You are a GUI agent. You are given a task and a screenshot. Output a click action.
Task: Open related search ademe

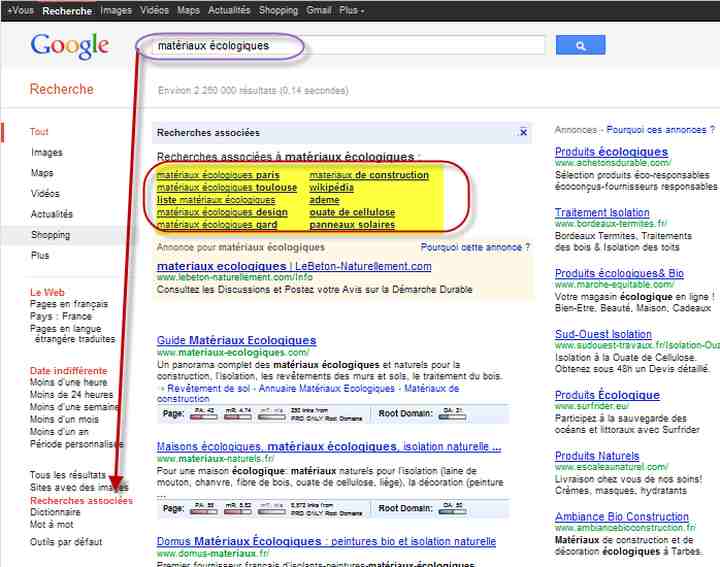coord(324,200)
